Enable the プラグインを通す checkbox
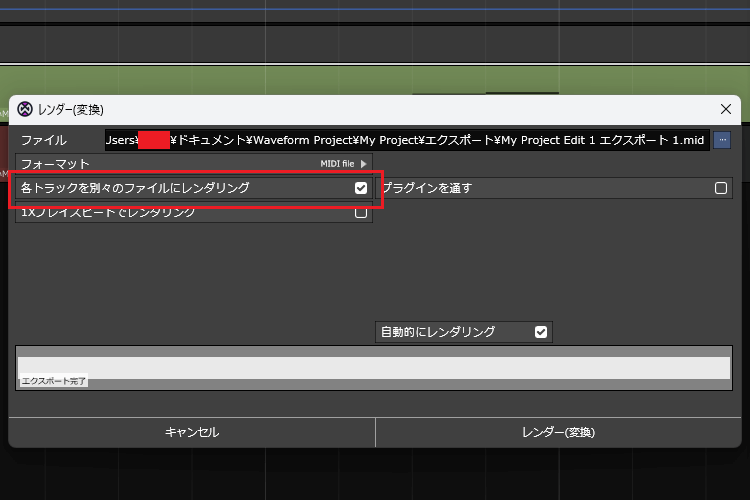This screenshot has width=750, height=500. (720, 188)
